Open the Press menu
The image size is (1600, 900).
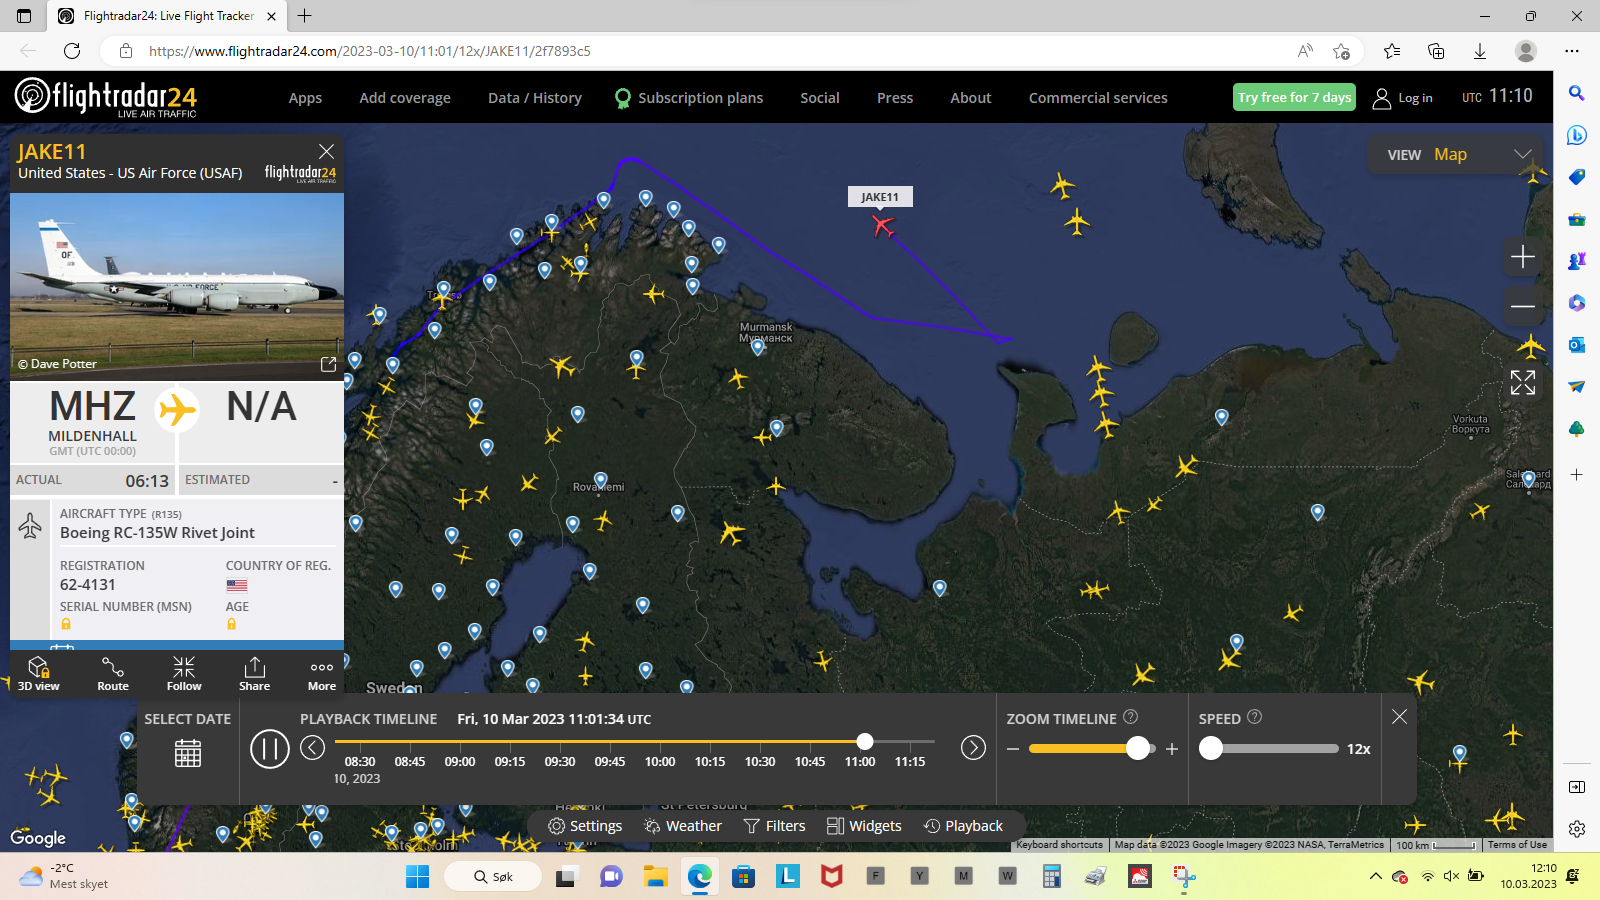895,98
